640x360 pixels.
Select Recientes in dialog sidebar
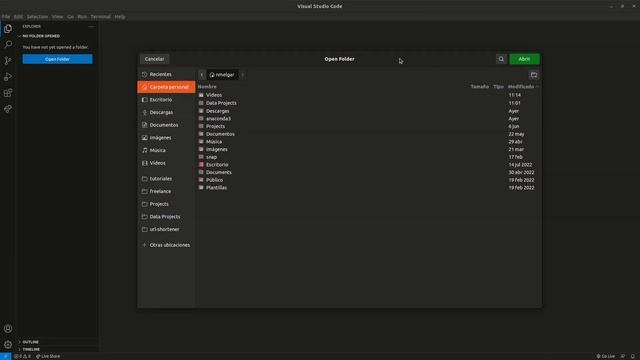[x=167, y=74]
